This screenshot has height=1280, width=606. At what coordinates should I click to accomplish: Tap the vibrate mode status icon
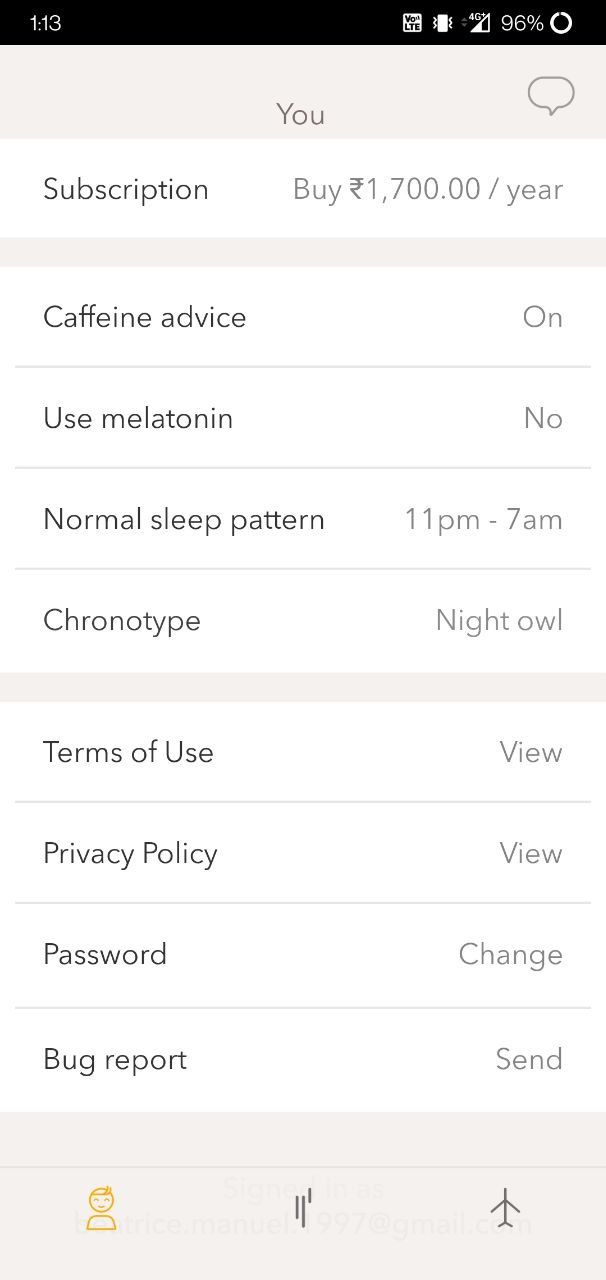(x=443, y=22)
